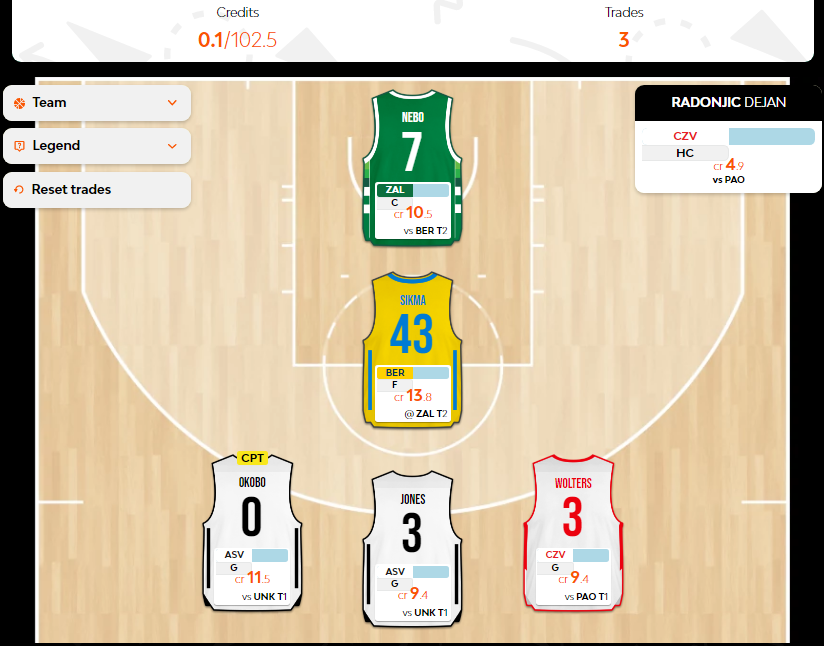Click the HC position label on coach card
This screenshot has height=646, width=824.
tap(684, 153)
